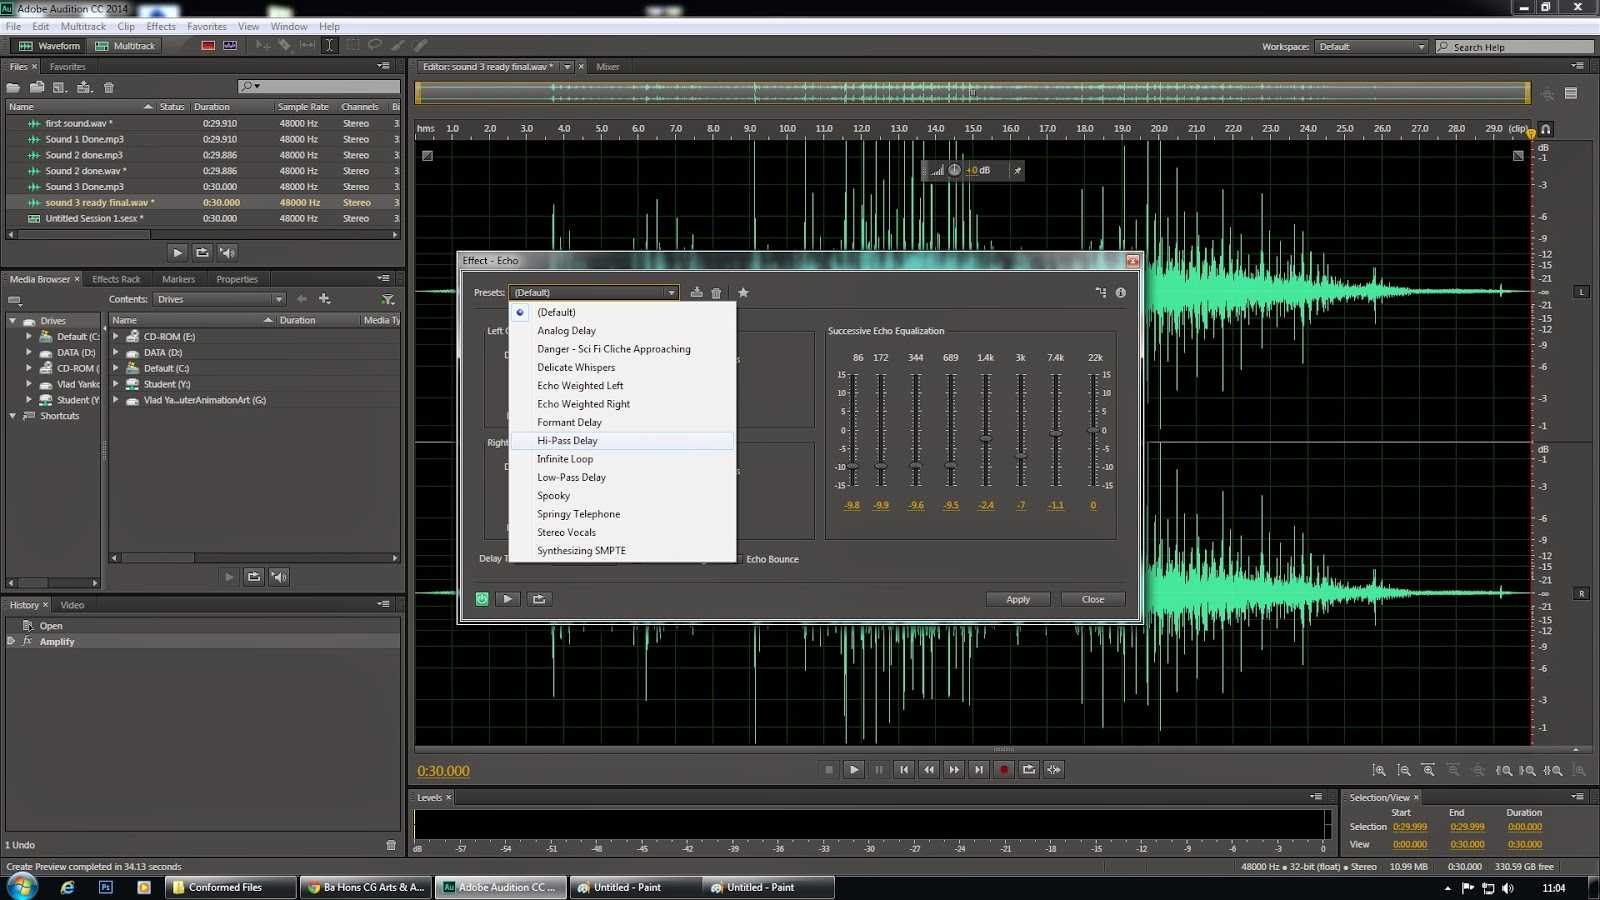The height and width of the screenshot is (900, 1600).
Task: Save current Echo settings as a preset
Action: pos(696,293)
